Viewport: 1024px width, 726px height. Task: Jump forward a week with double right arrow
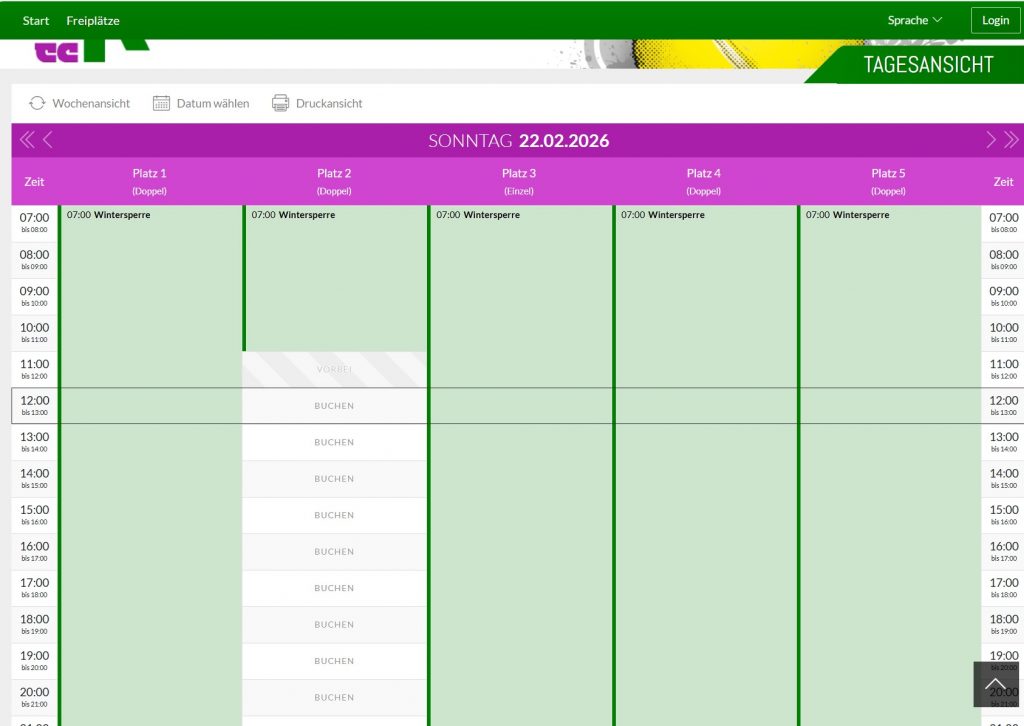(1011, 140)
